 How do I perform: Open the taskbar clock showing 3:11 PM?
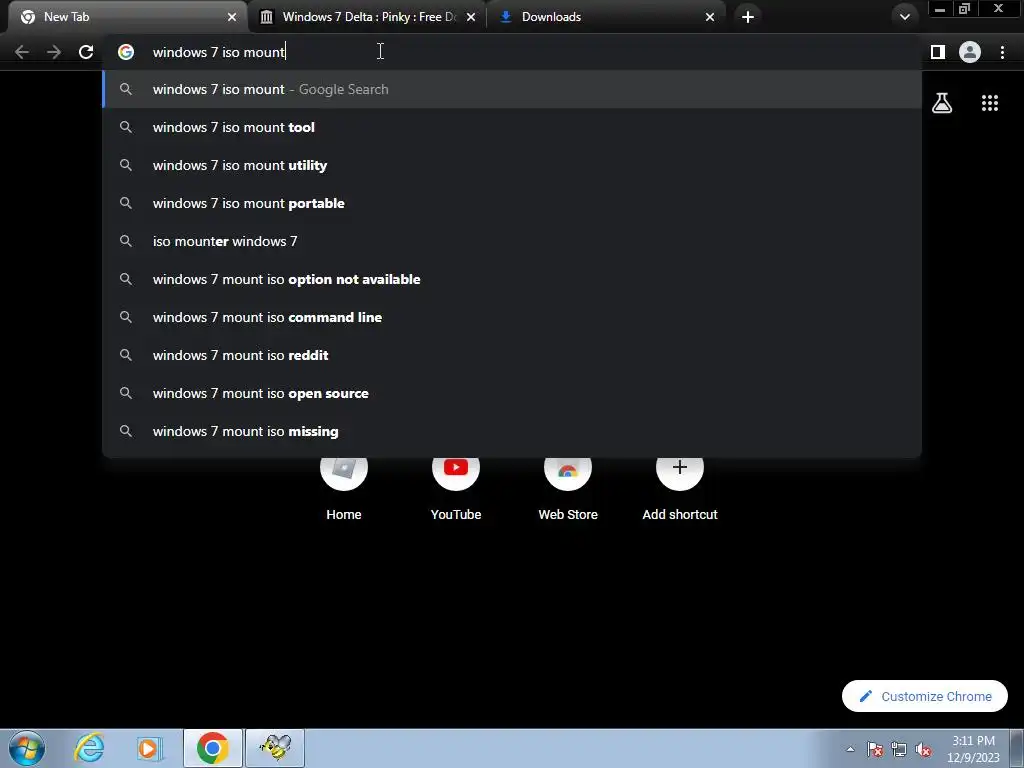pos(973,749)
